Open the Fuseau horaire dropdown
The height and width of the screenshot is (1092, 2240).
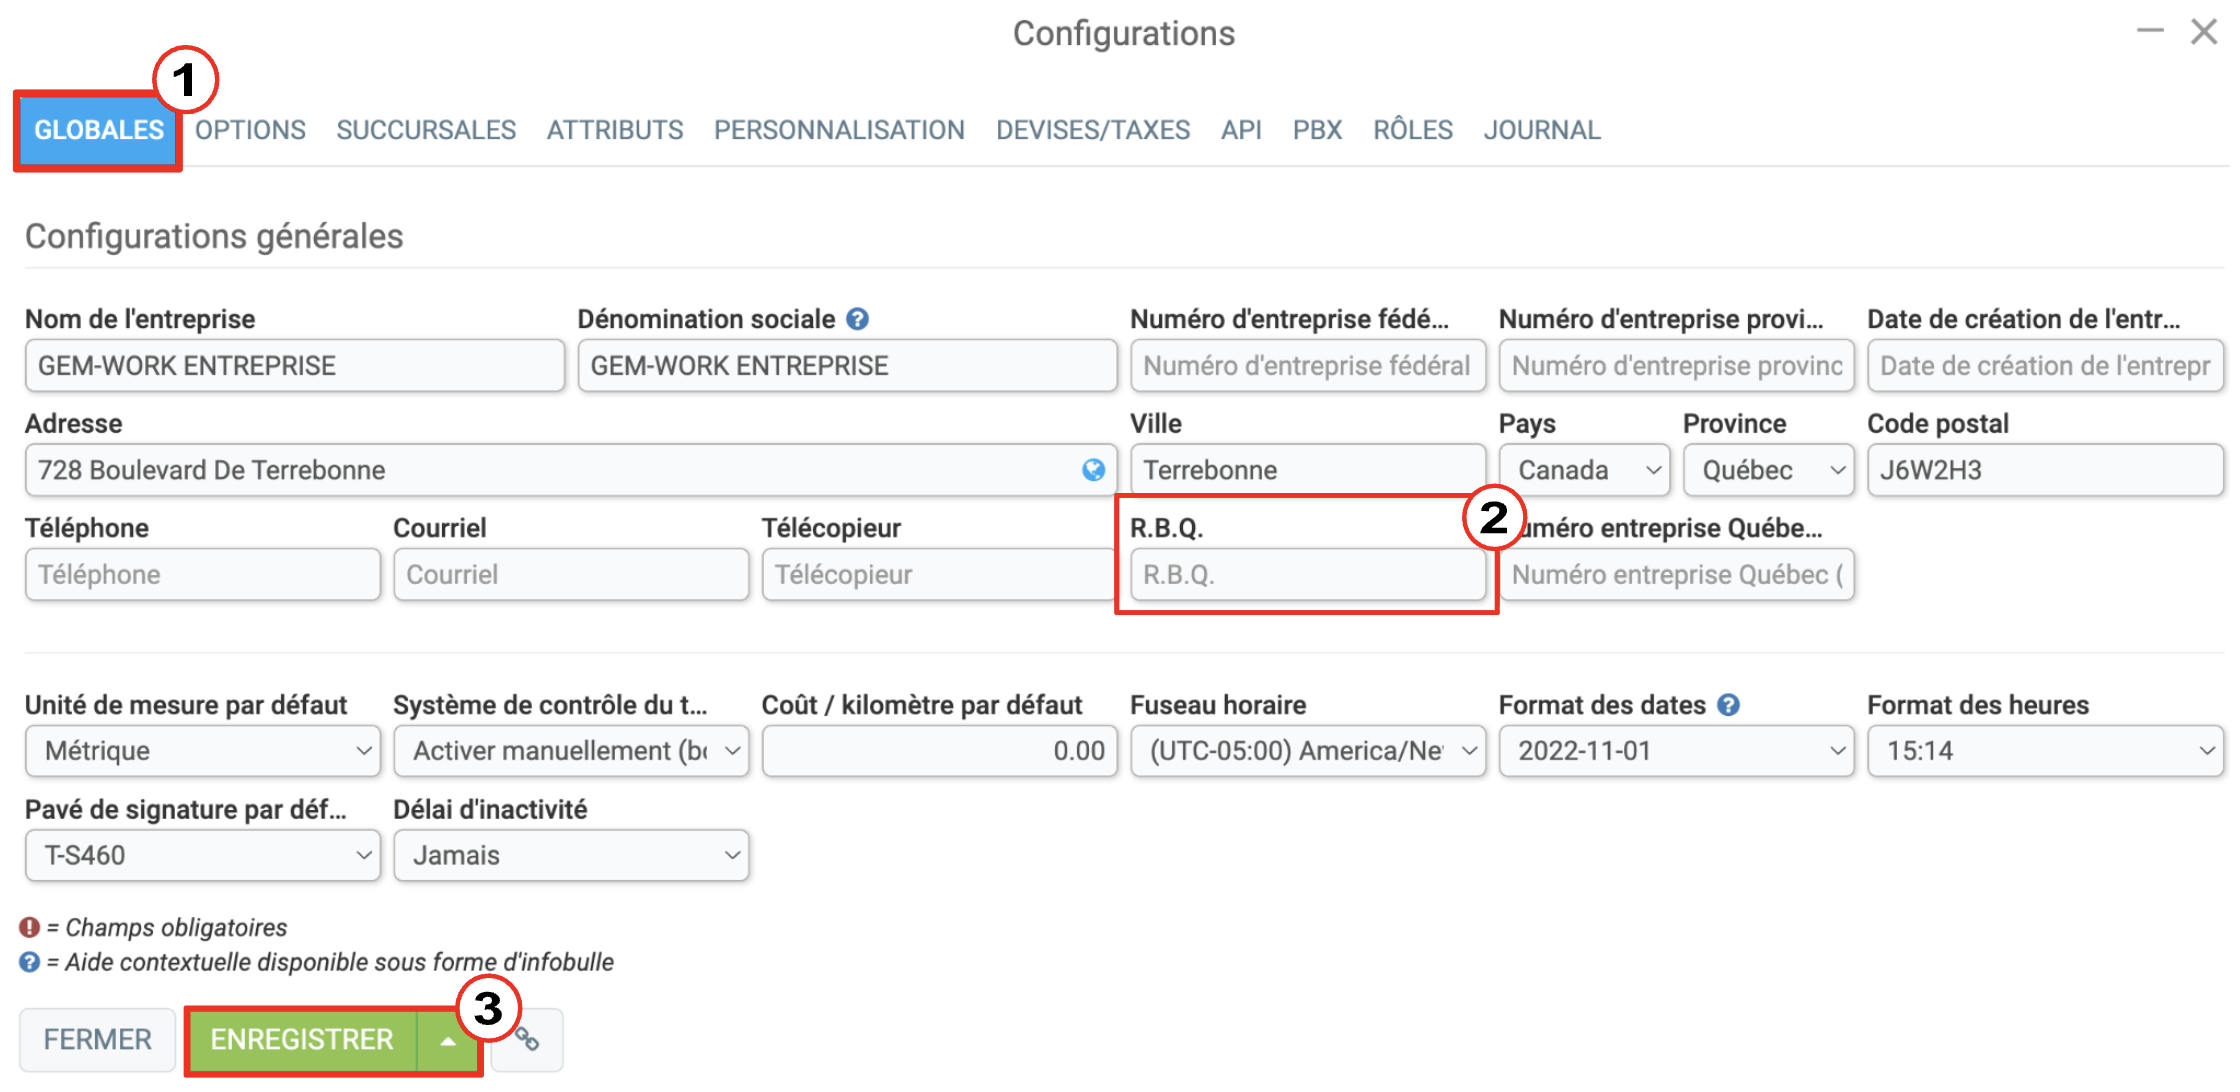click(x=1308, y=751)
